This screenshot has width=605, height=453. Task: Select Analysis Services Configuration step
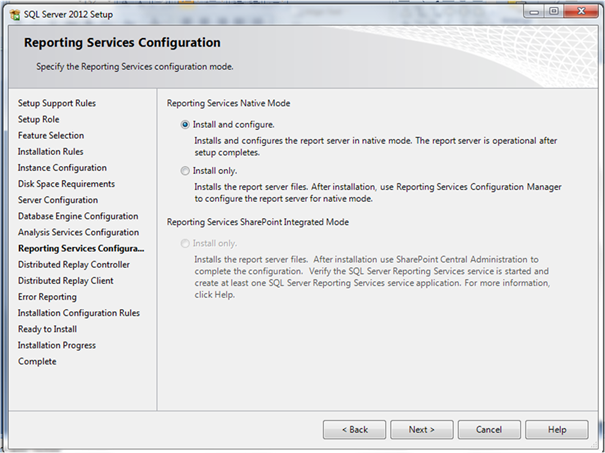click(x=78, y=232)
